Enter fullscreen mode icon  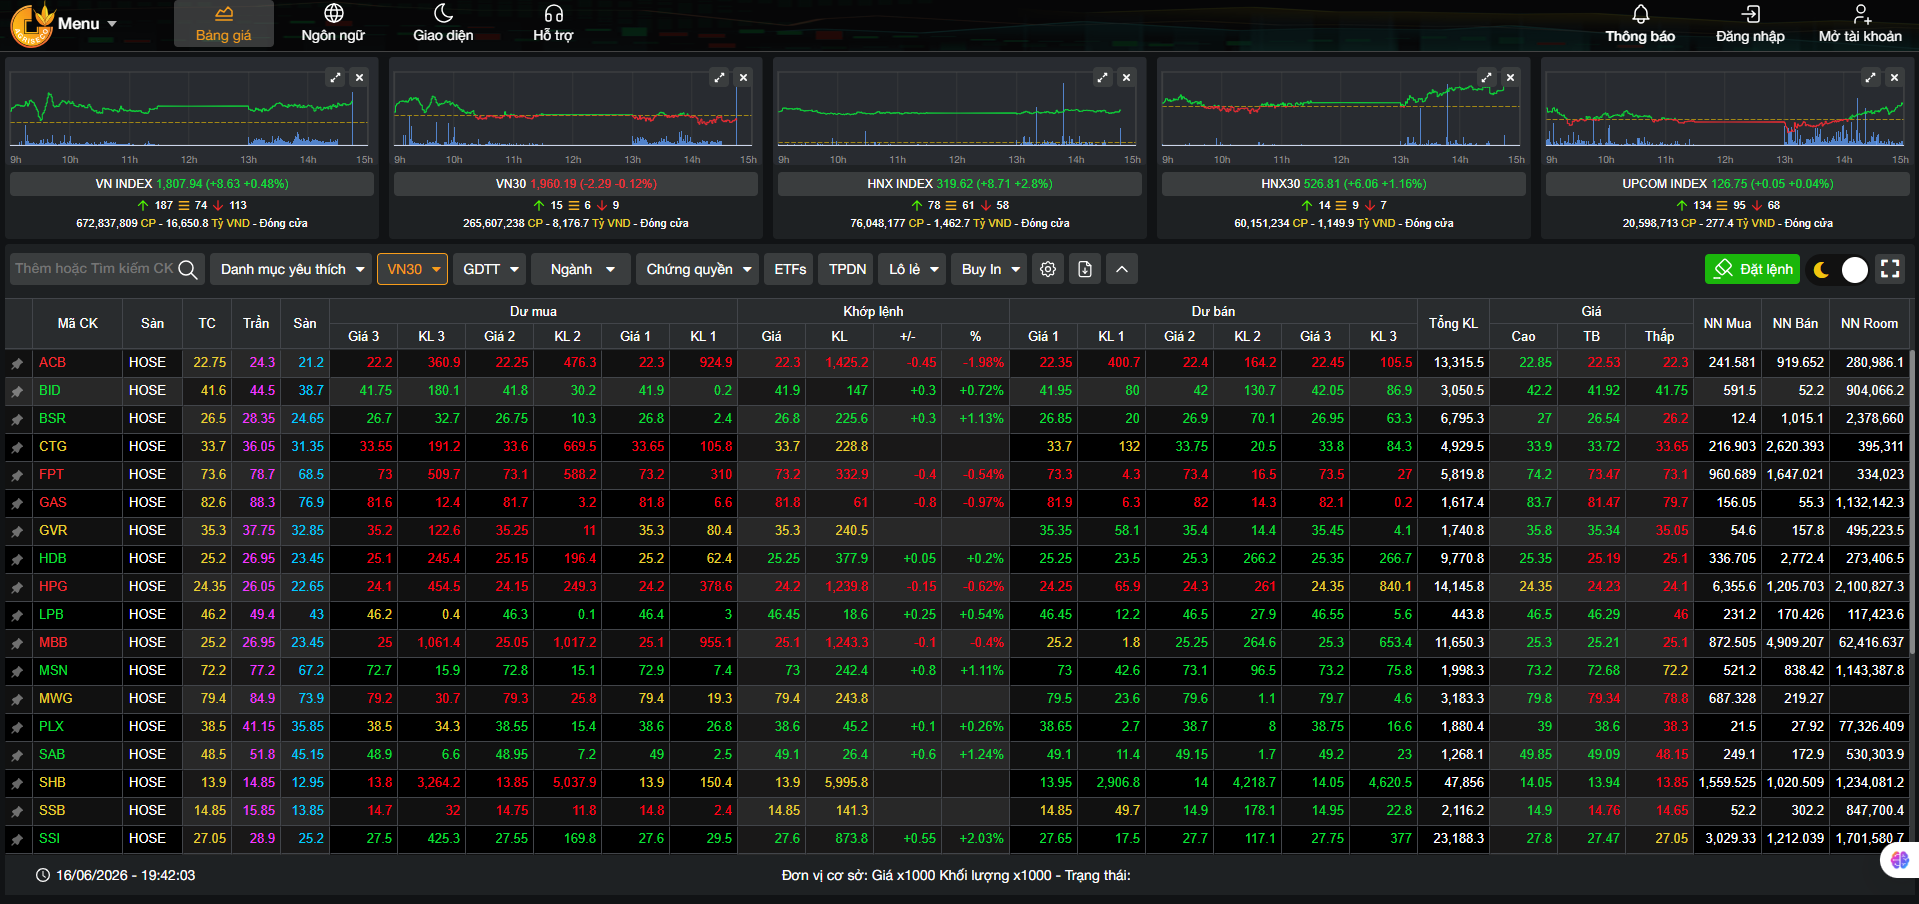1890,269
